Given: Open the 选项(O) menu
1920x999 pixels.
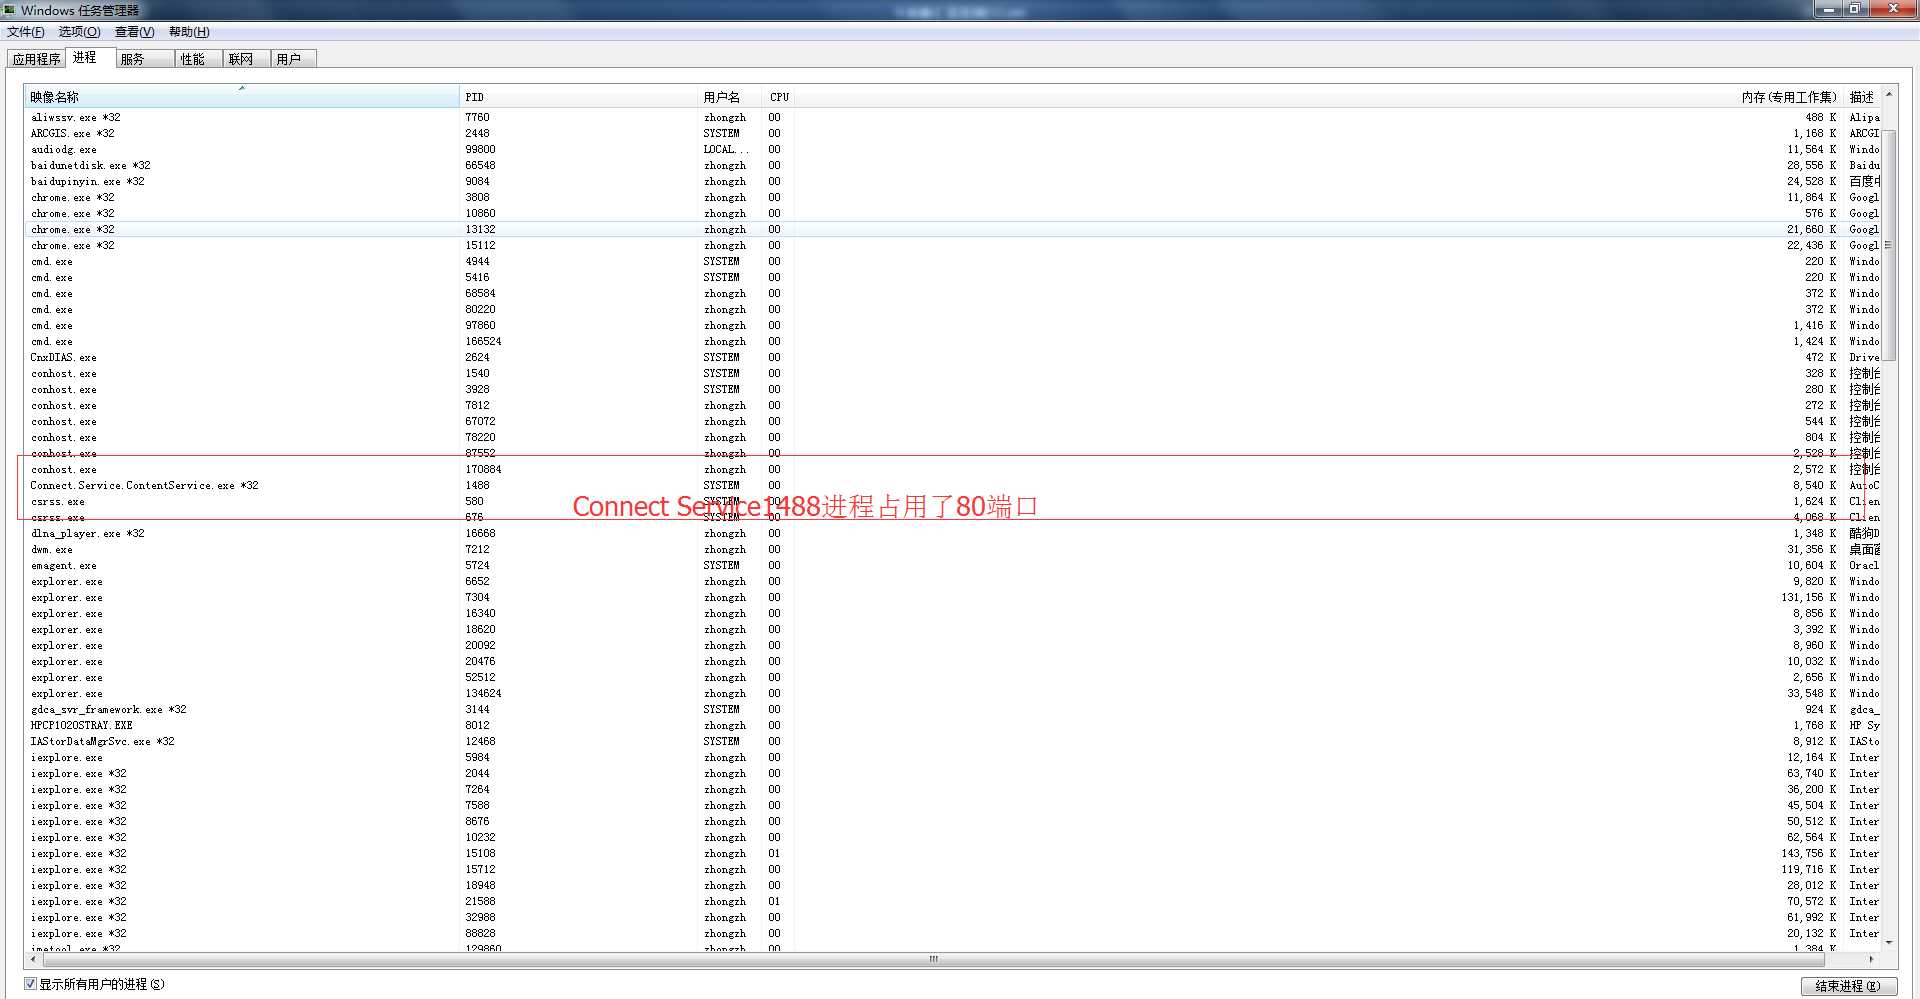Looking at the screenshot, I should point(79,32).
